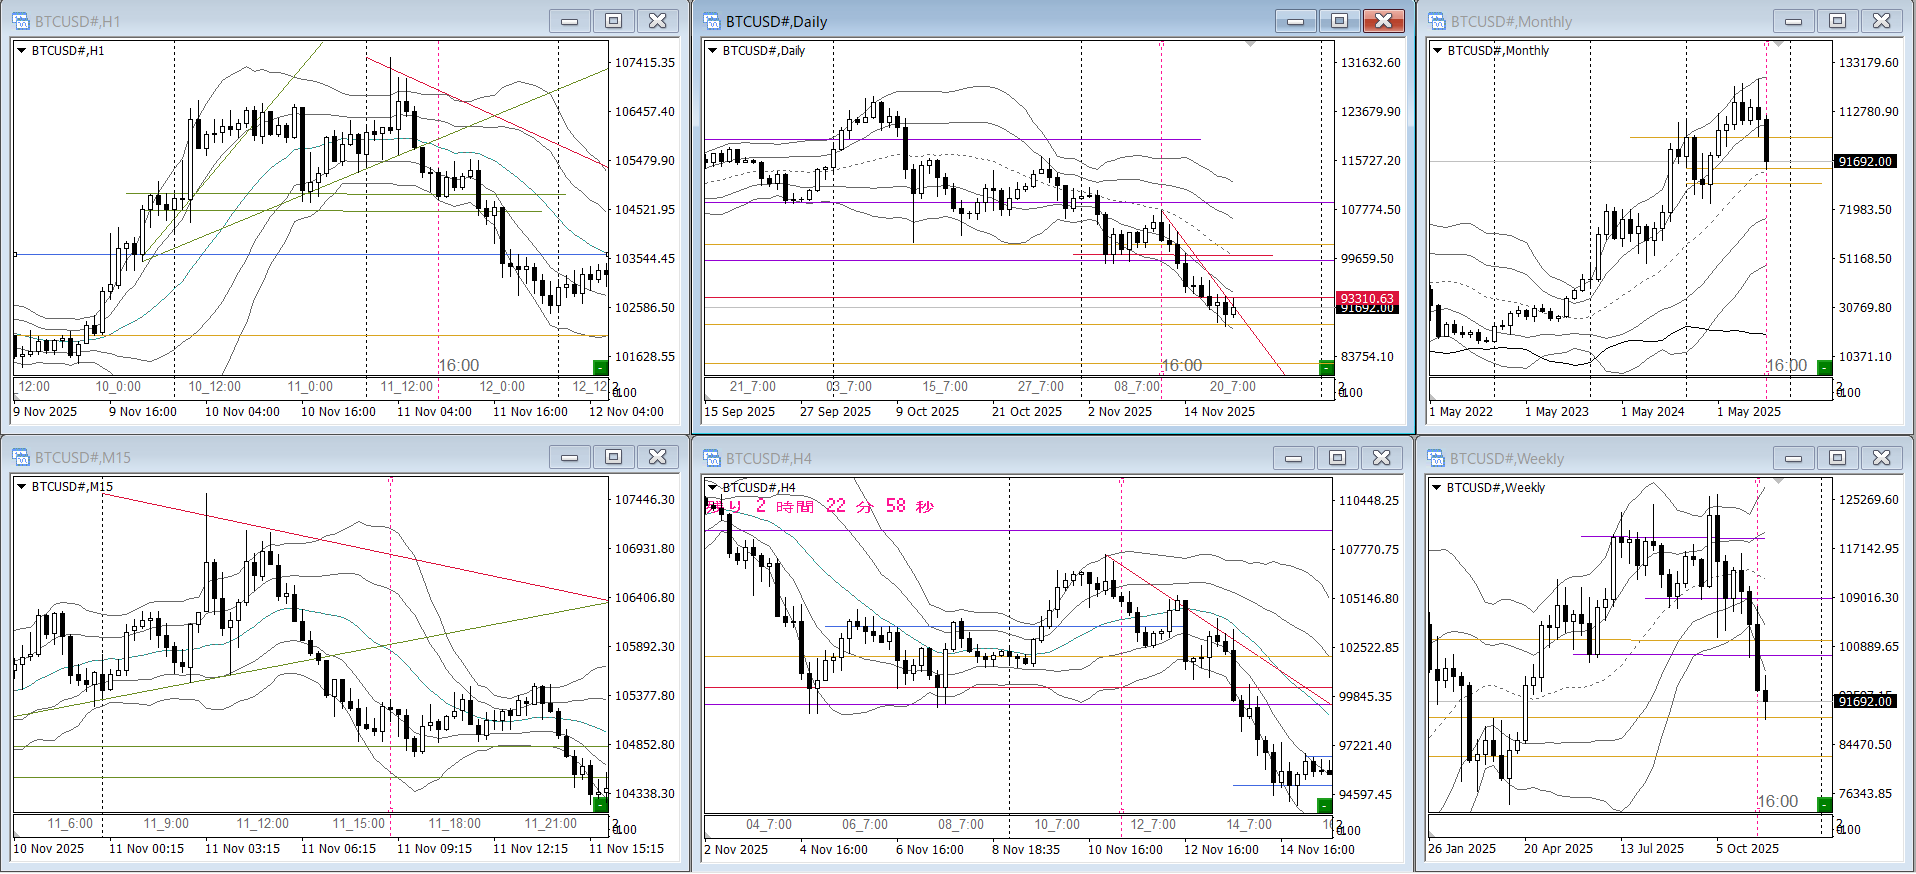Click the chart icon in BTCUSD#,H1 title bar
The image size is (1916, 874).
click(x=21, y=21)
